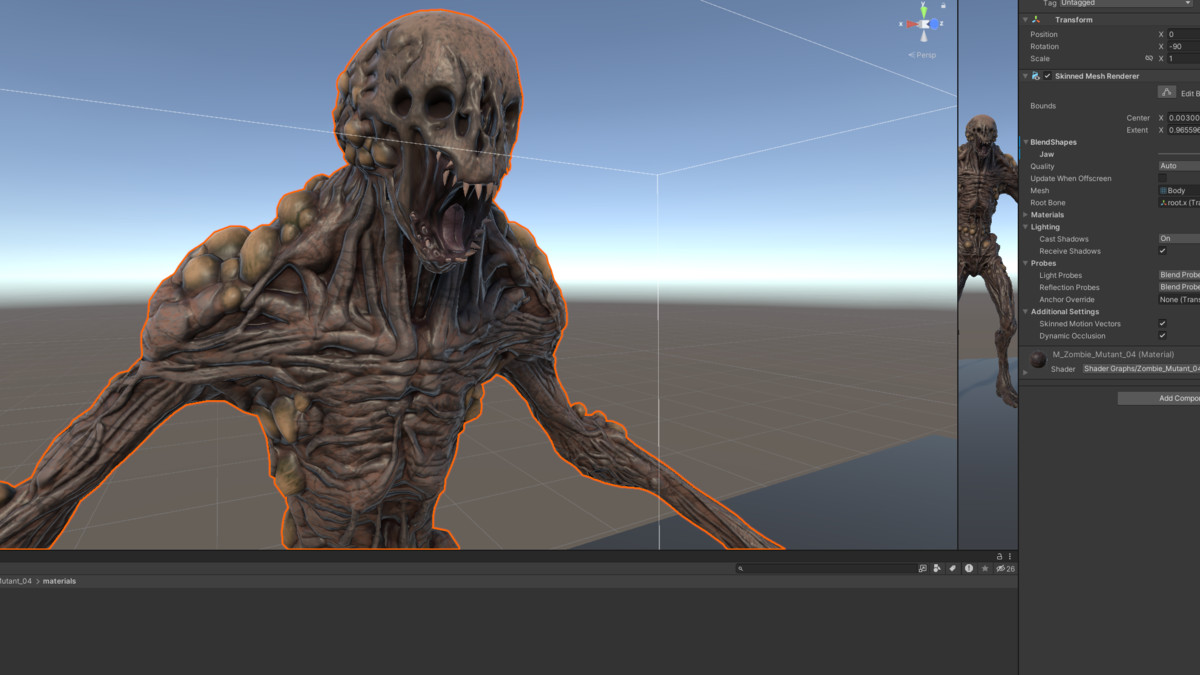Click the Mesh field Body object icon
The image size is (1200, 675).
pos(1163,191)
